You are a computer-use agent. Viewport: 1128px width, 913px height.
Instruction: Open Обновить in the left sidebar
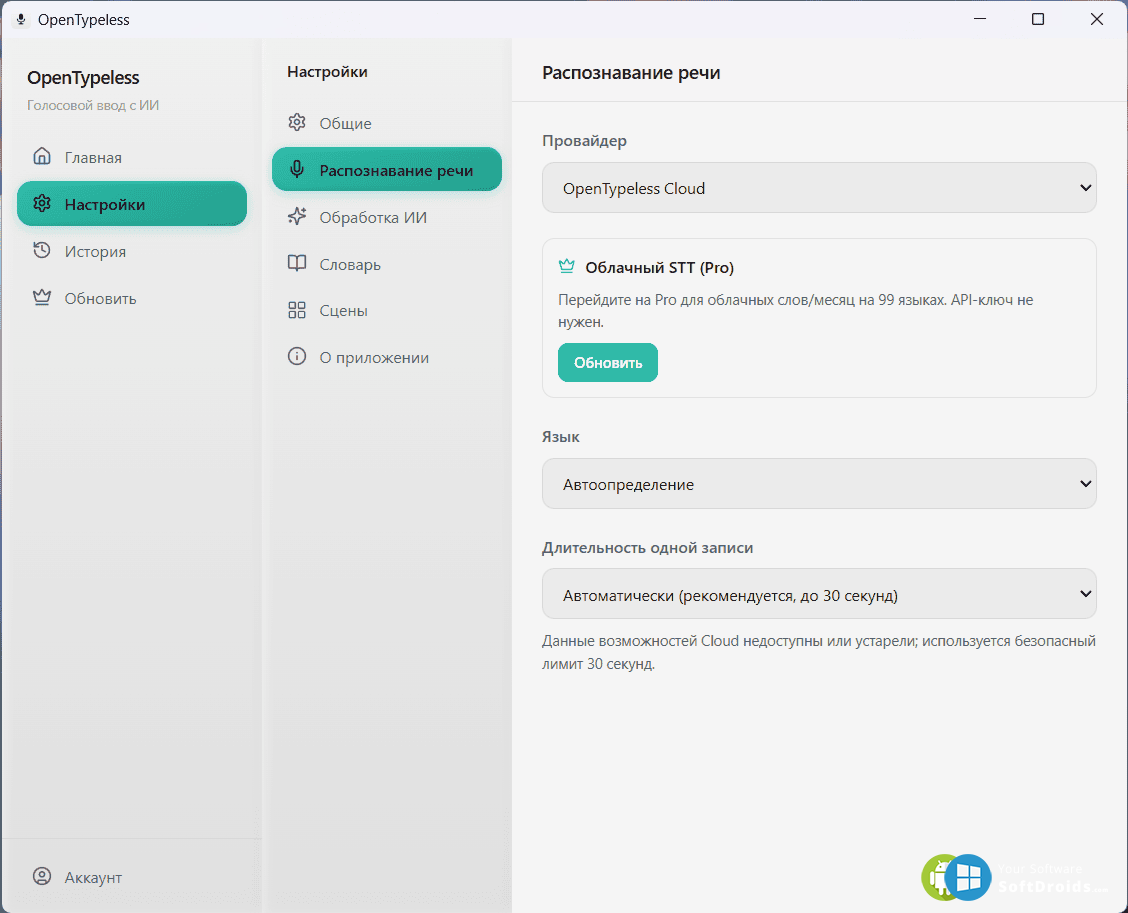pos(132,298)
